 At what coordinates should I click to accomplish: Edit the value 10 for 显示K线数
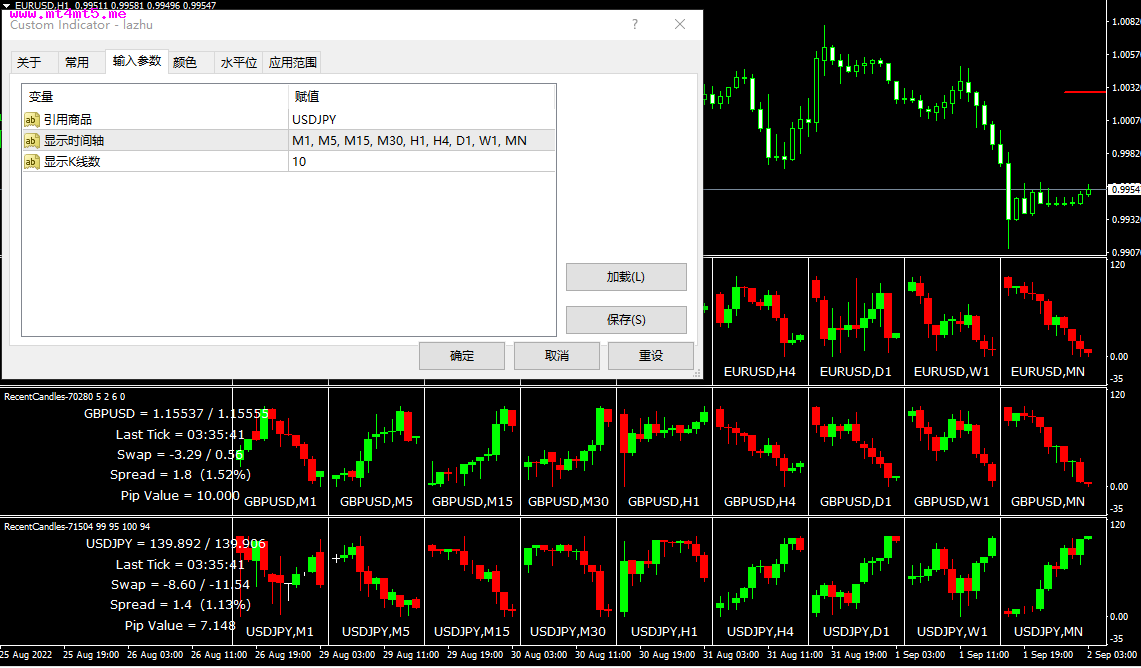(x=421, y=162)
